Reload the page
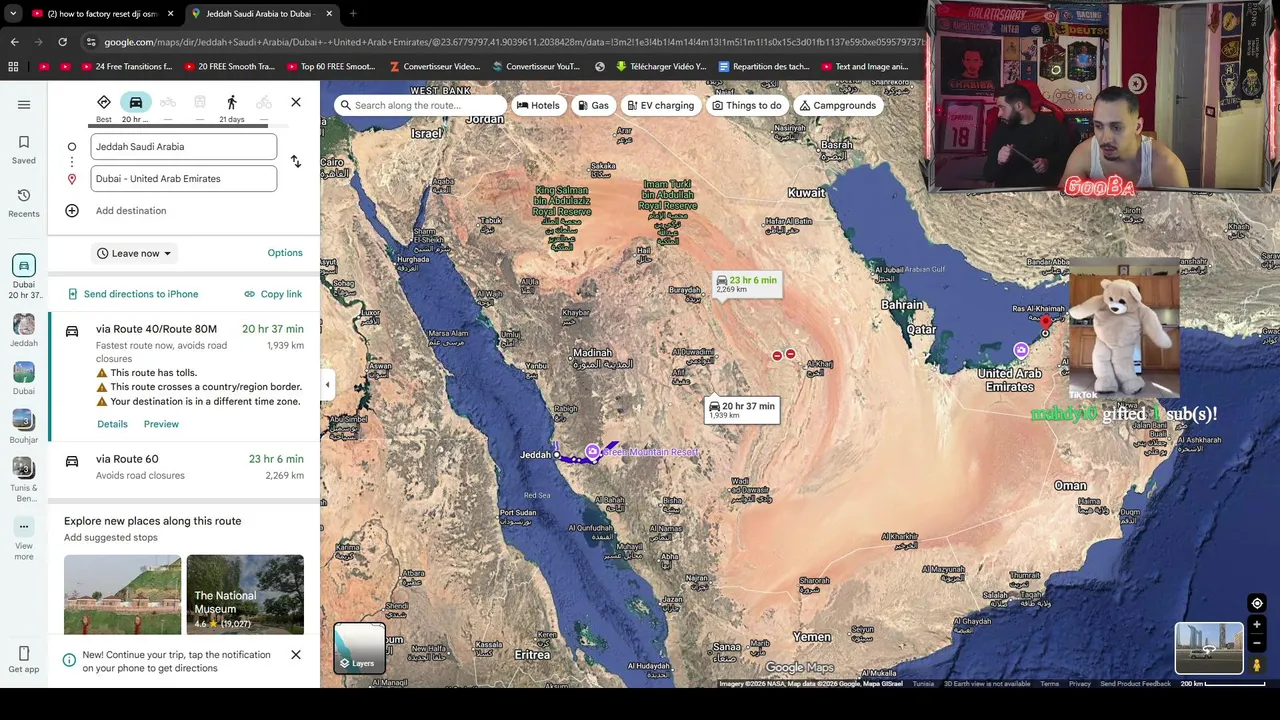This screenshot has height=720, width=1280. click(62, 42)
